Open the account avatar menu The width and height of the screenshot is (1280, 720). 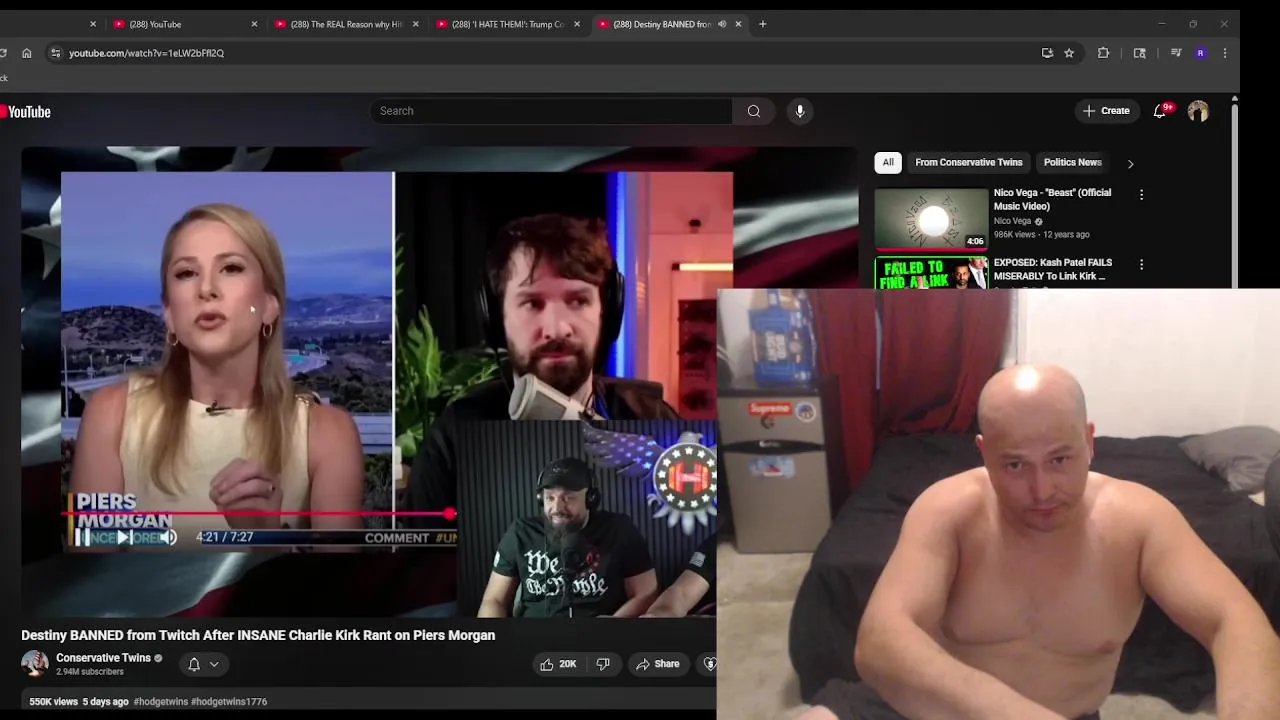[x=1198, y=111]
